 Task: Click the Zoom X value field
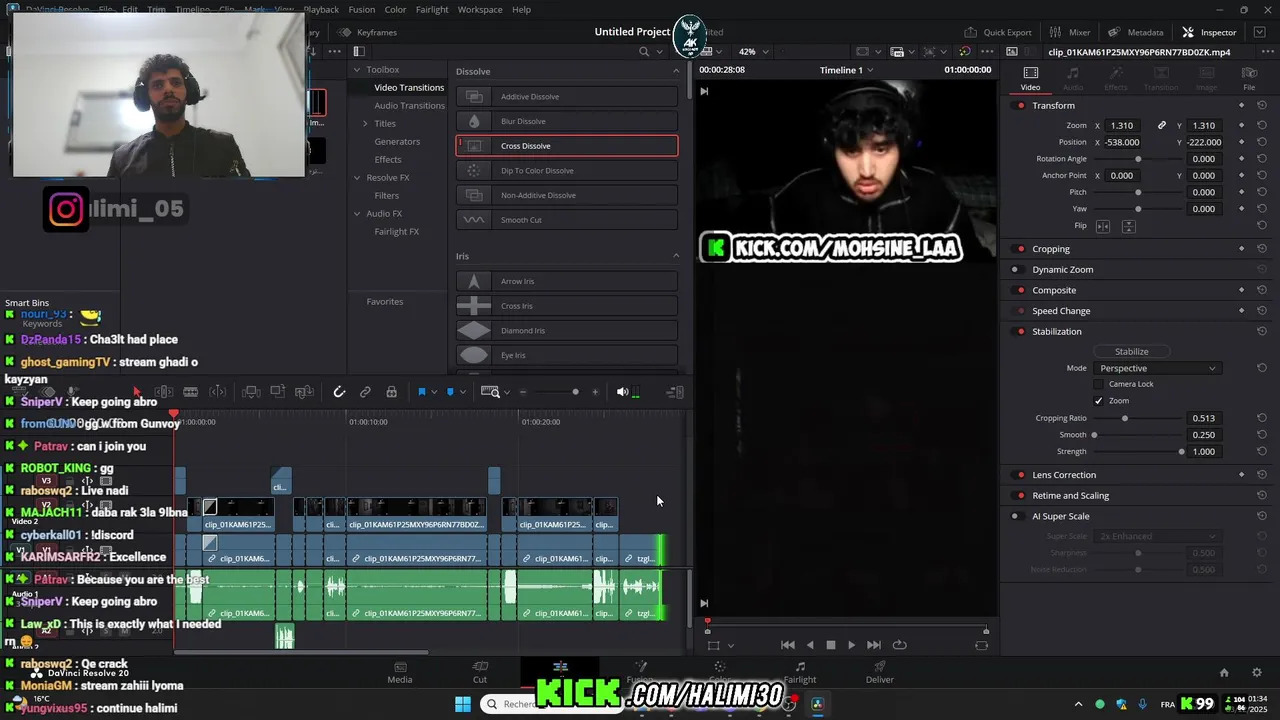coord(1122,125)
